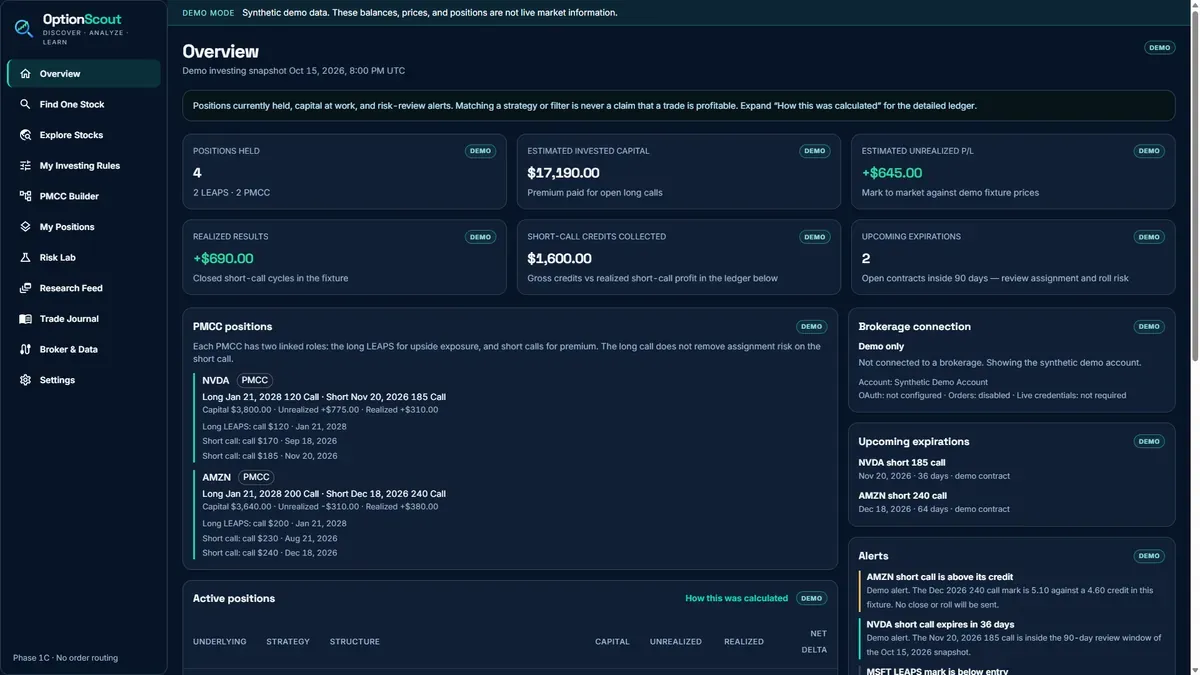This screenshot has width=1200, height=675.
Task: Click "Phase 1C · No order routing" footer text
Action: 65,657
